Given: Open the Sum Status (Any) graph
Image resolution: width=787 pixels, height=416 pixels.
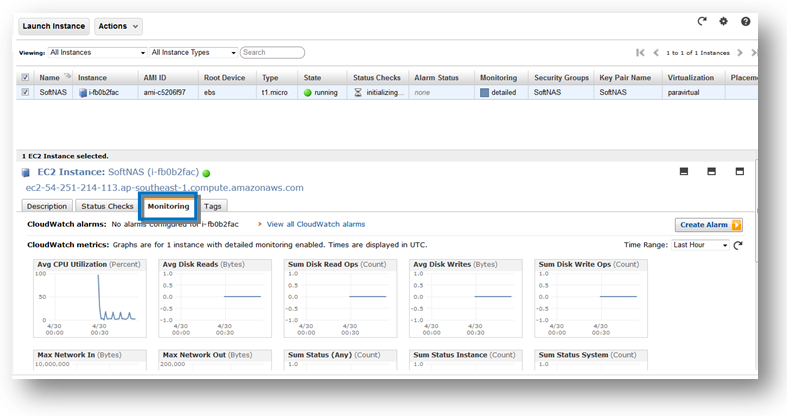Looking at the screenshot, I should [x=340, y=360].
